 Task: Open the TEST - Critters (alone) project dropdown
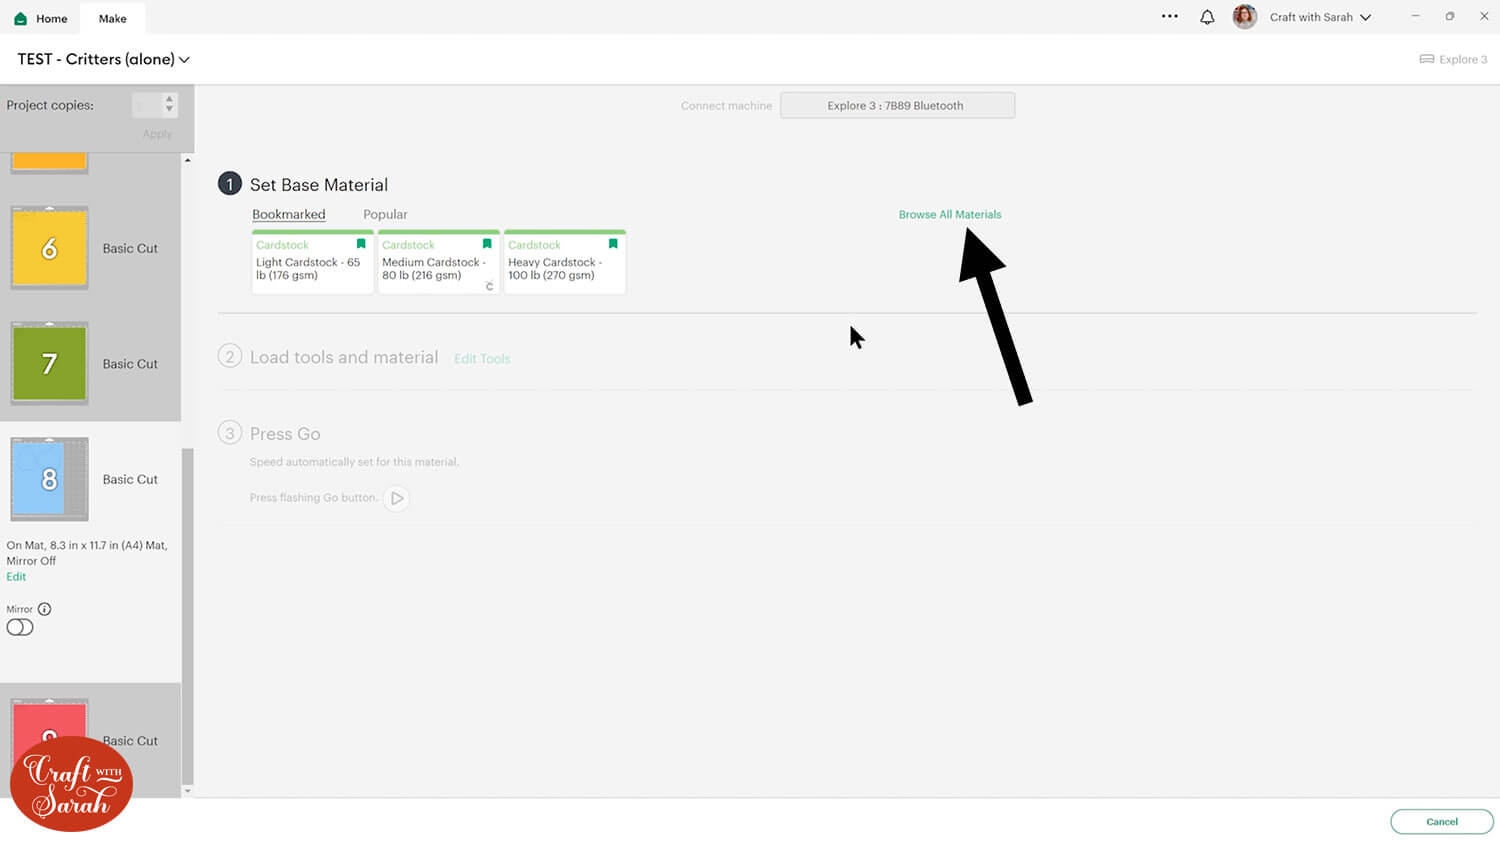click(103, 59)
